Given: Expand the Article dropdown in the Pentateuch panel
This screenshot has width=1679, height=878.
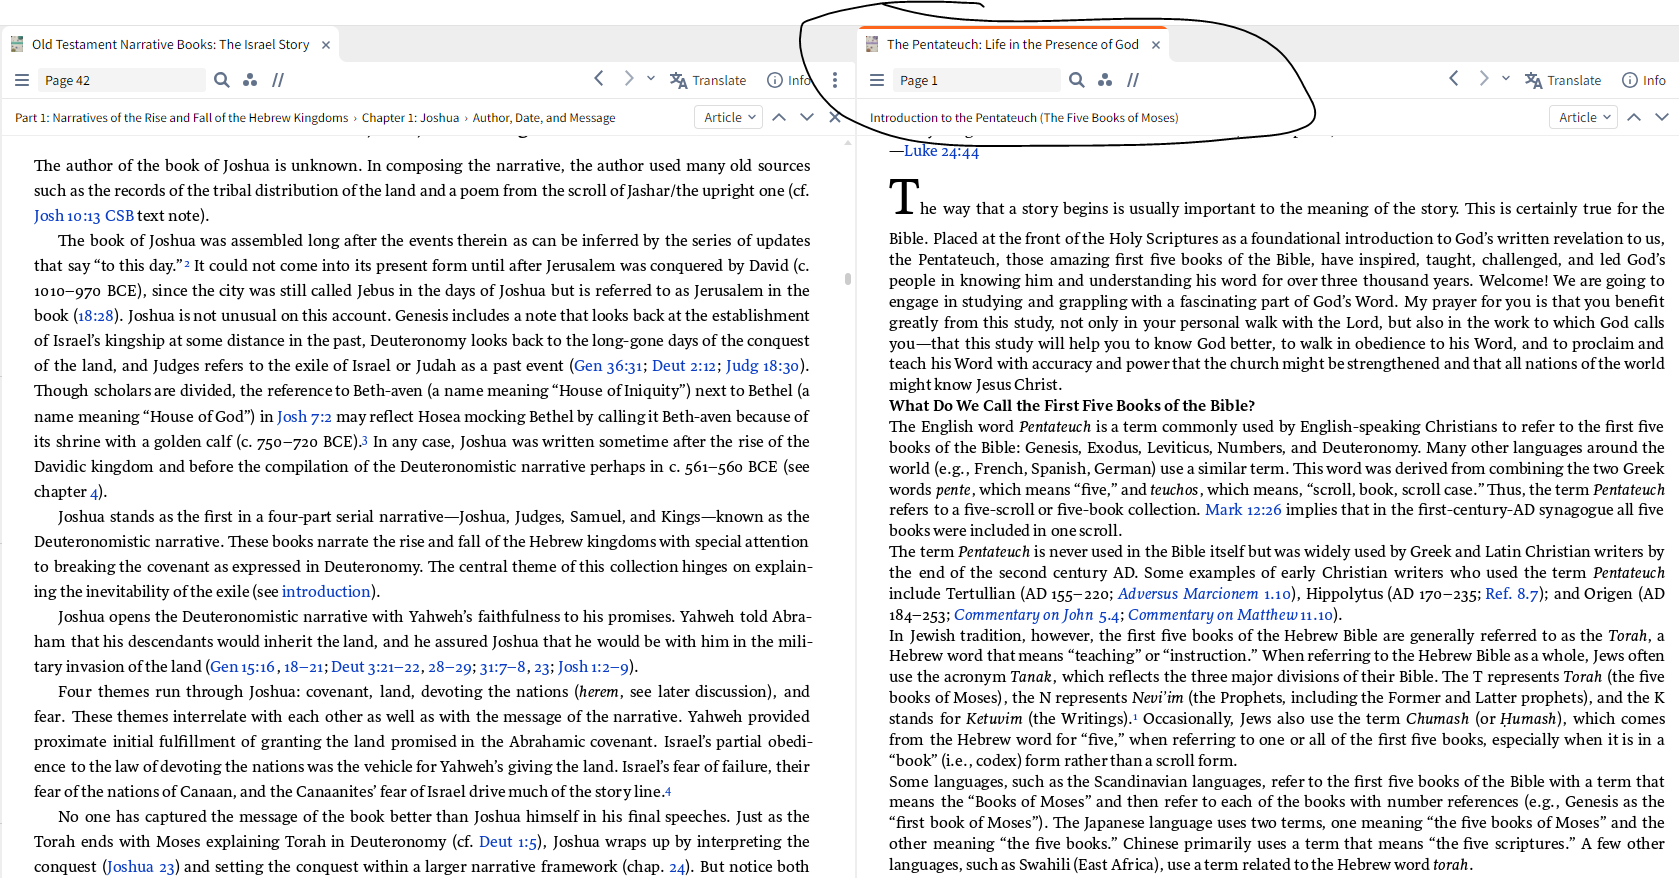Looking at the screenshot, I should pyautogui.click(x=1583, y=117).
